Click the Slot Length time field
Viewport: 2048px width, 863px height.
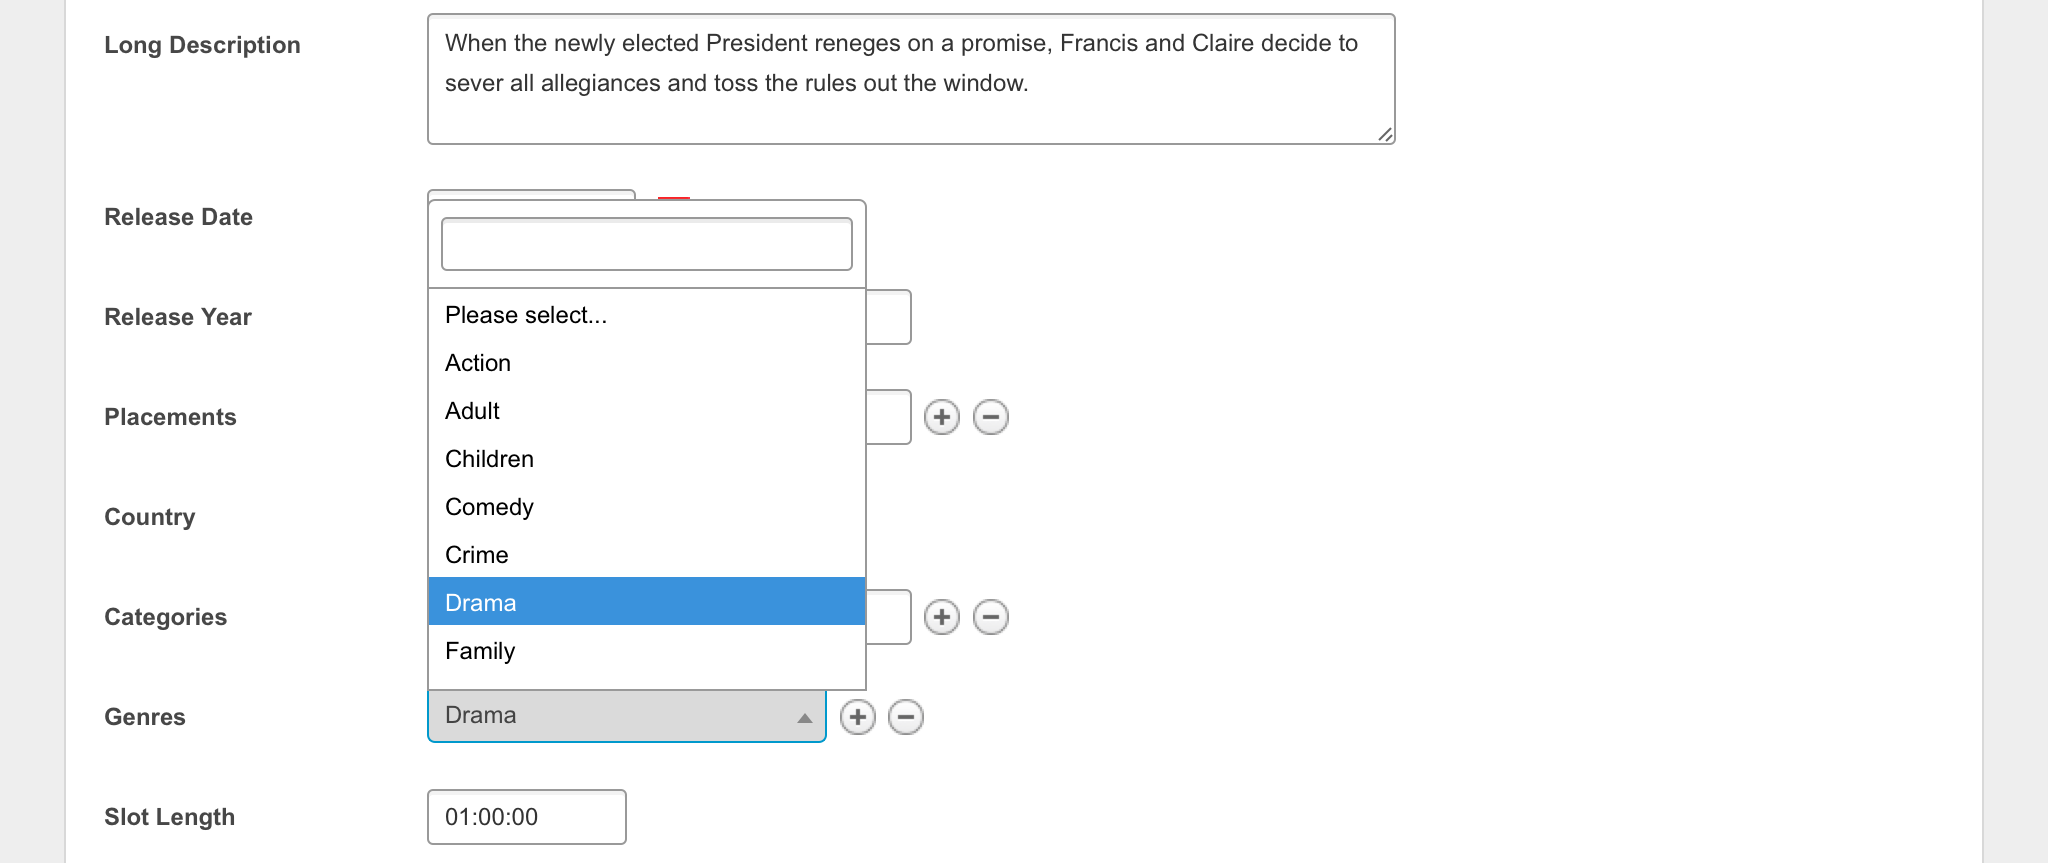click(526, 817)
